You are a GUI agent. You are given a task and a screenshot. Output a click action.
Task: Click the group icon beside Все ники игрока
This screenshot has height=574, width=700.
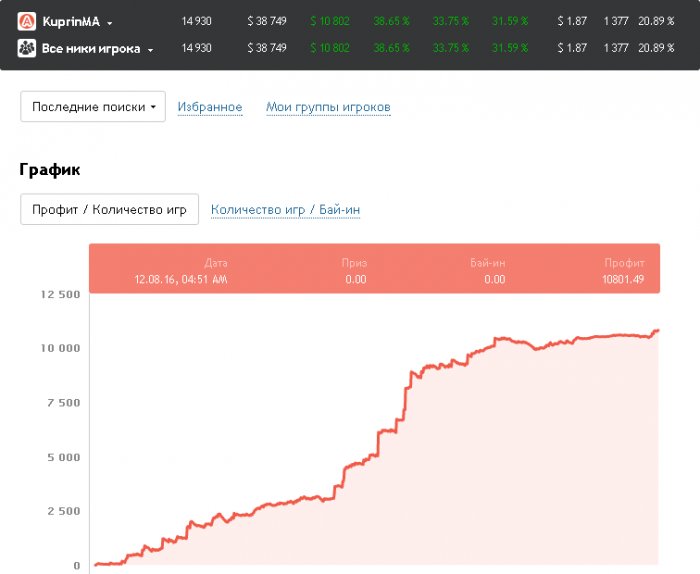(x=27, y=48)
